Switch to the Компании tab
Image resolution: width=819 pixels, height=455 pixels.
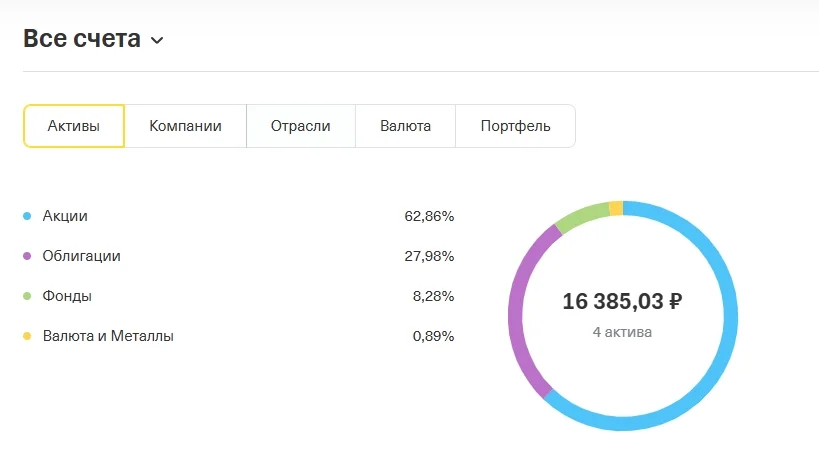coord(185,126)
